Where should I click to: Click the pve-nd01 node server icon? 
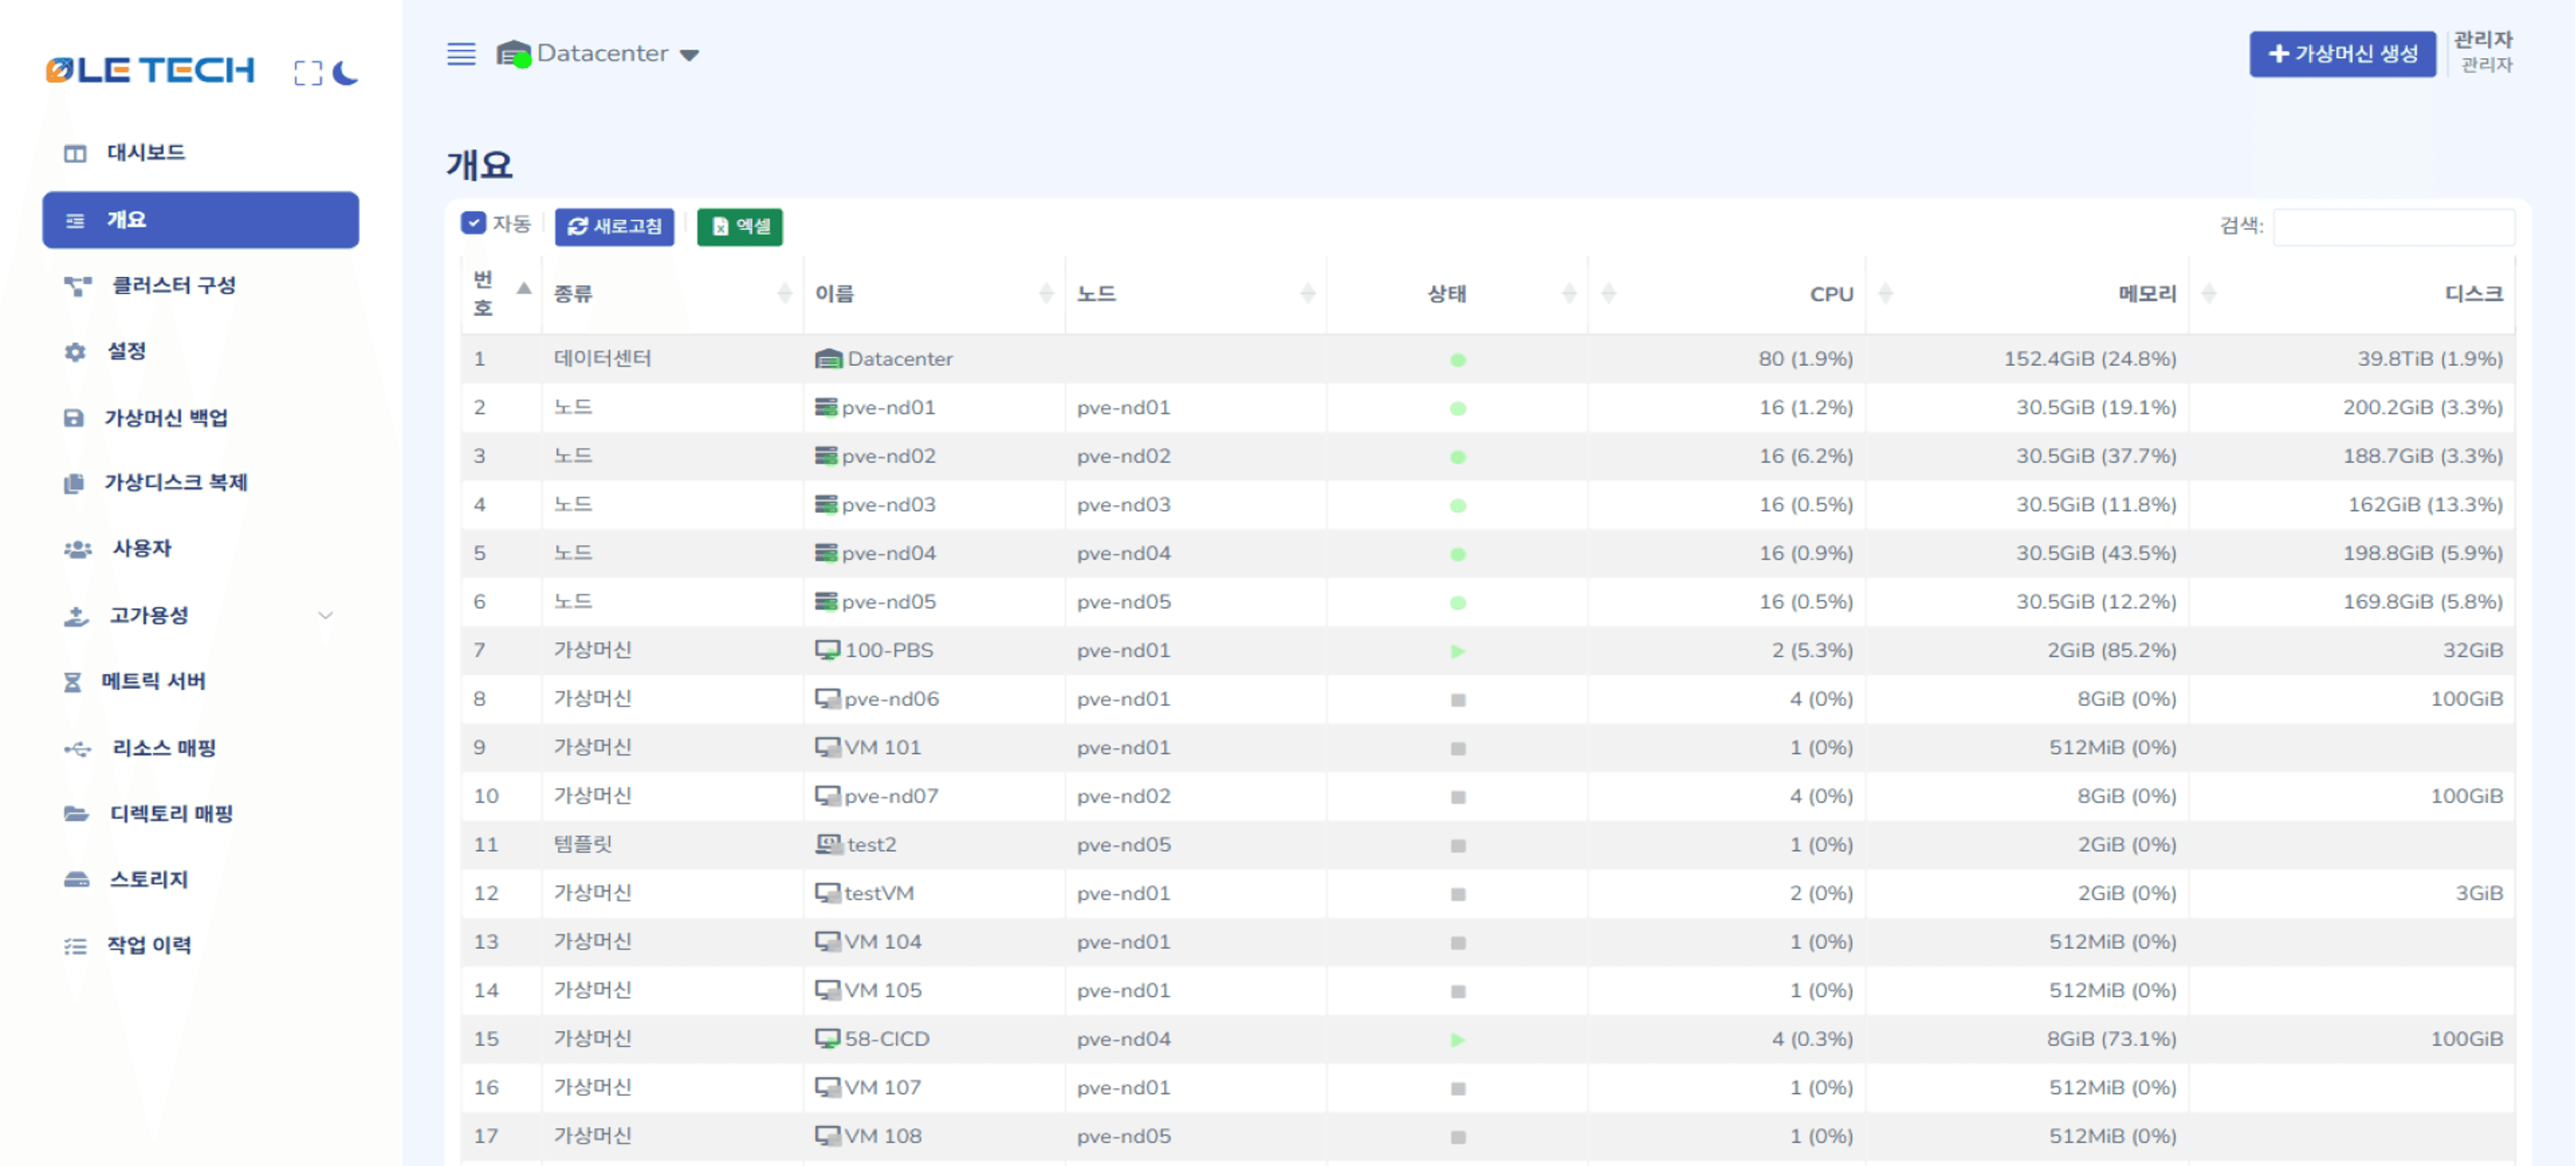pos(826,407)
